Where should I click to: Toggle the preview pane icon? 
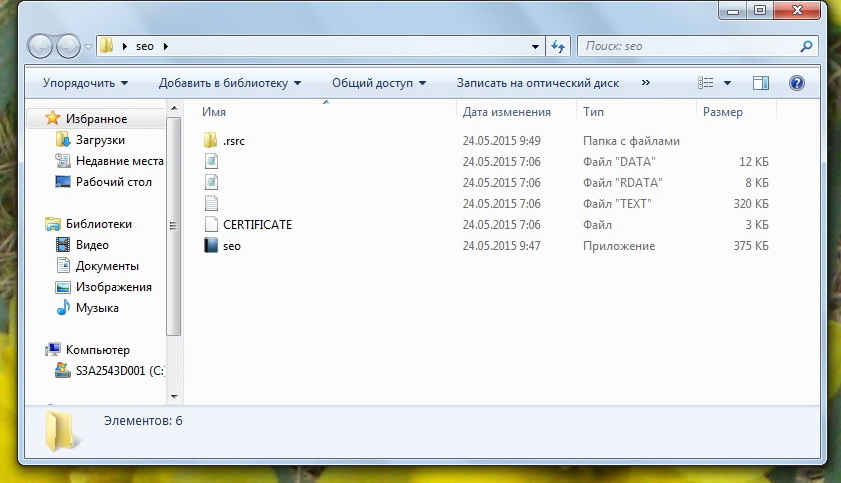pyautogui.click(x=761, y=83)
